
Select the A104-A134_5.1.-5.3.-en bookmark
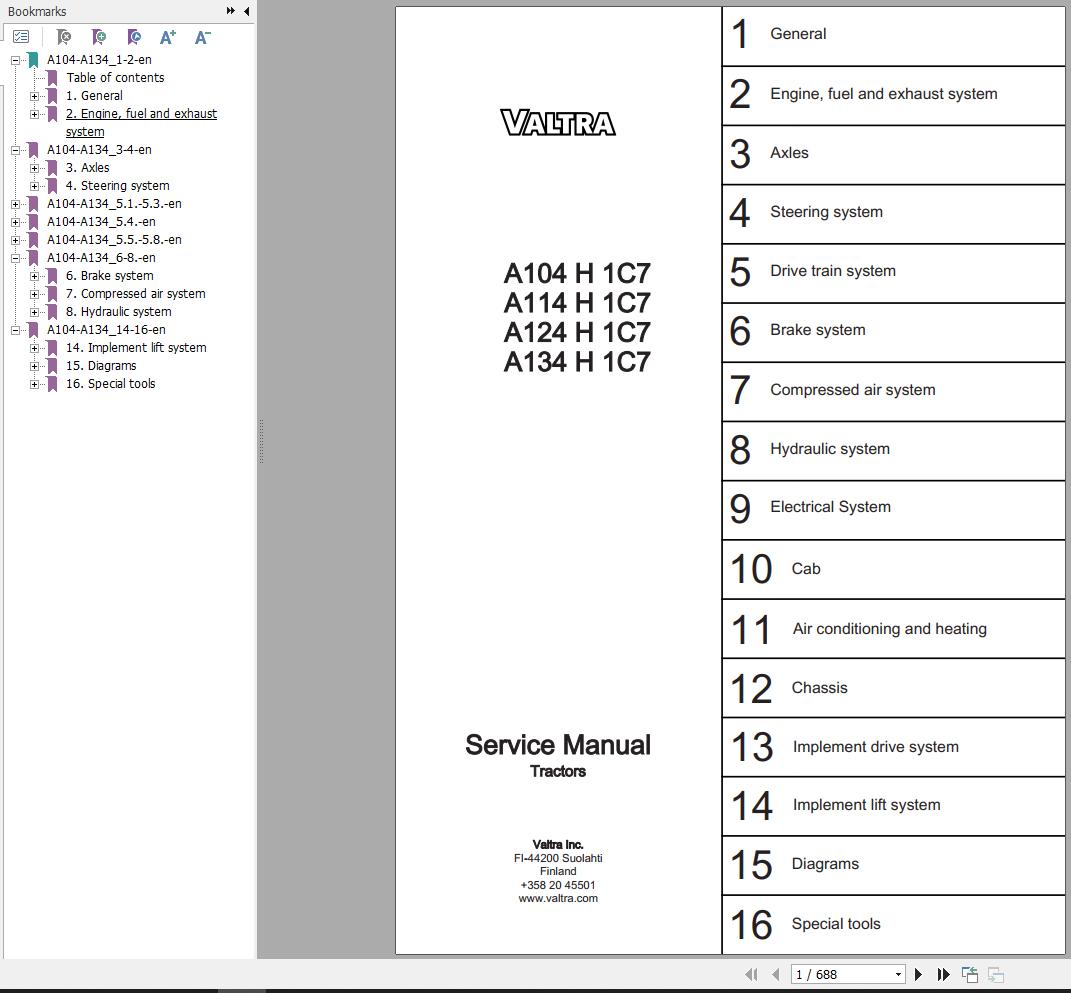coord(114,204)
